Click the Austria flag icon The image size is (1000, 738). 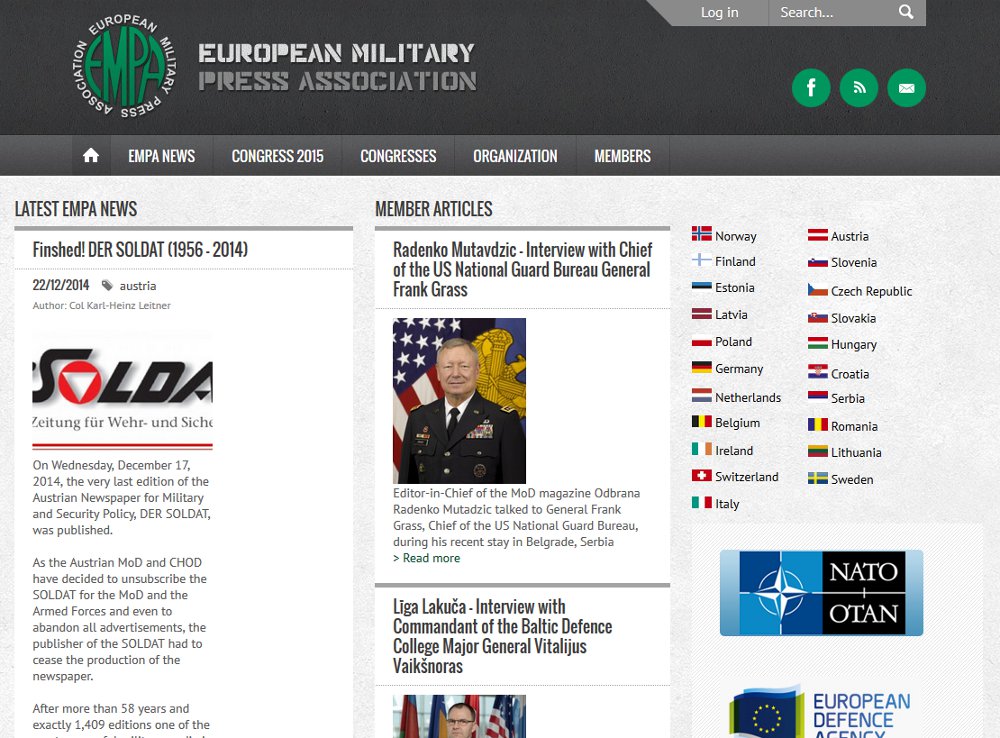tap(818, 235)
